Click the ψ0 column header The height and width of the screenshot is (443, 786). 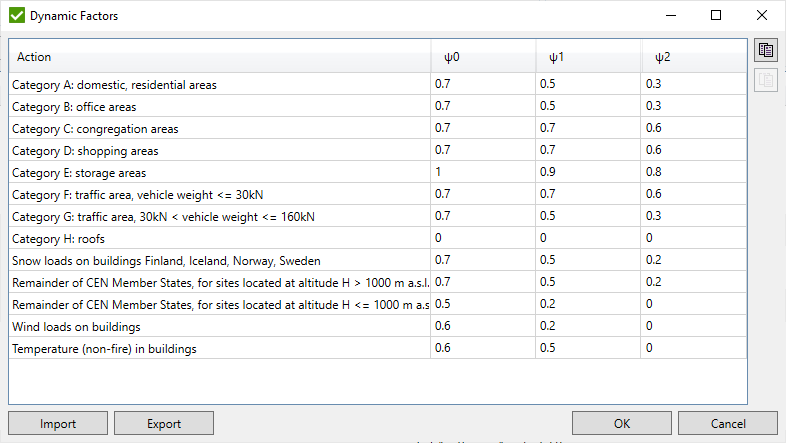pyautogui.click(x=482, y=57)
